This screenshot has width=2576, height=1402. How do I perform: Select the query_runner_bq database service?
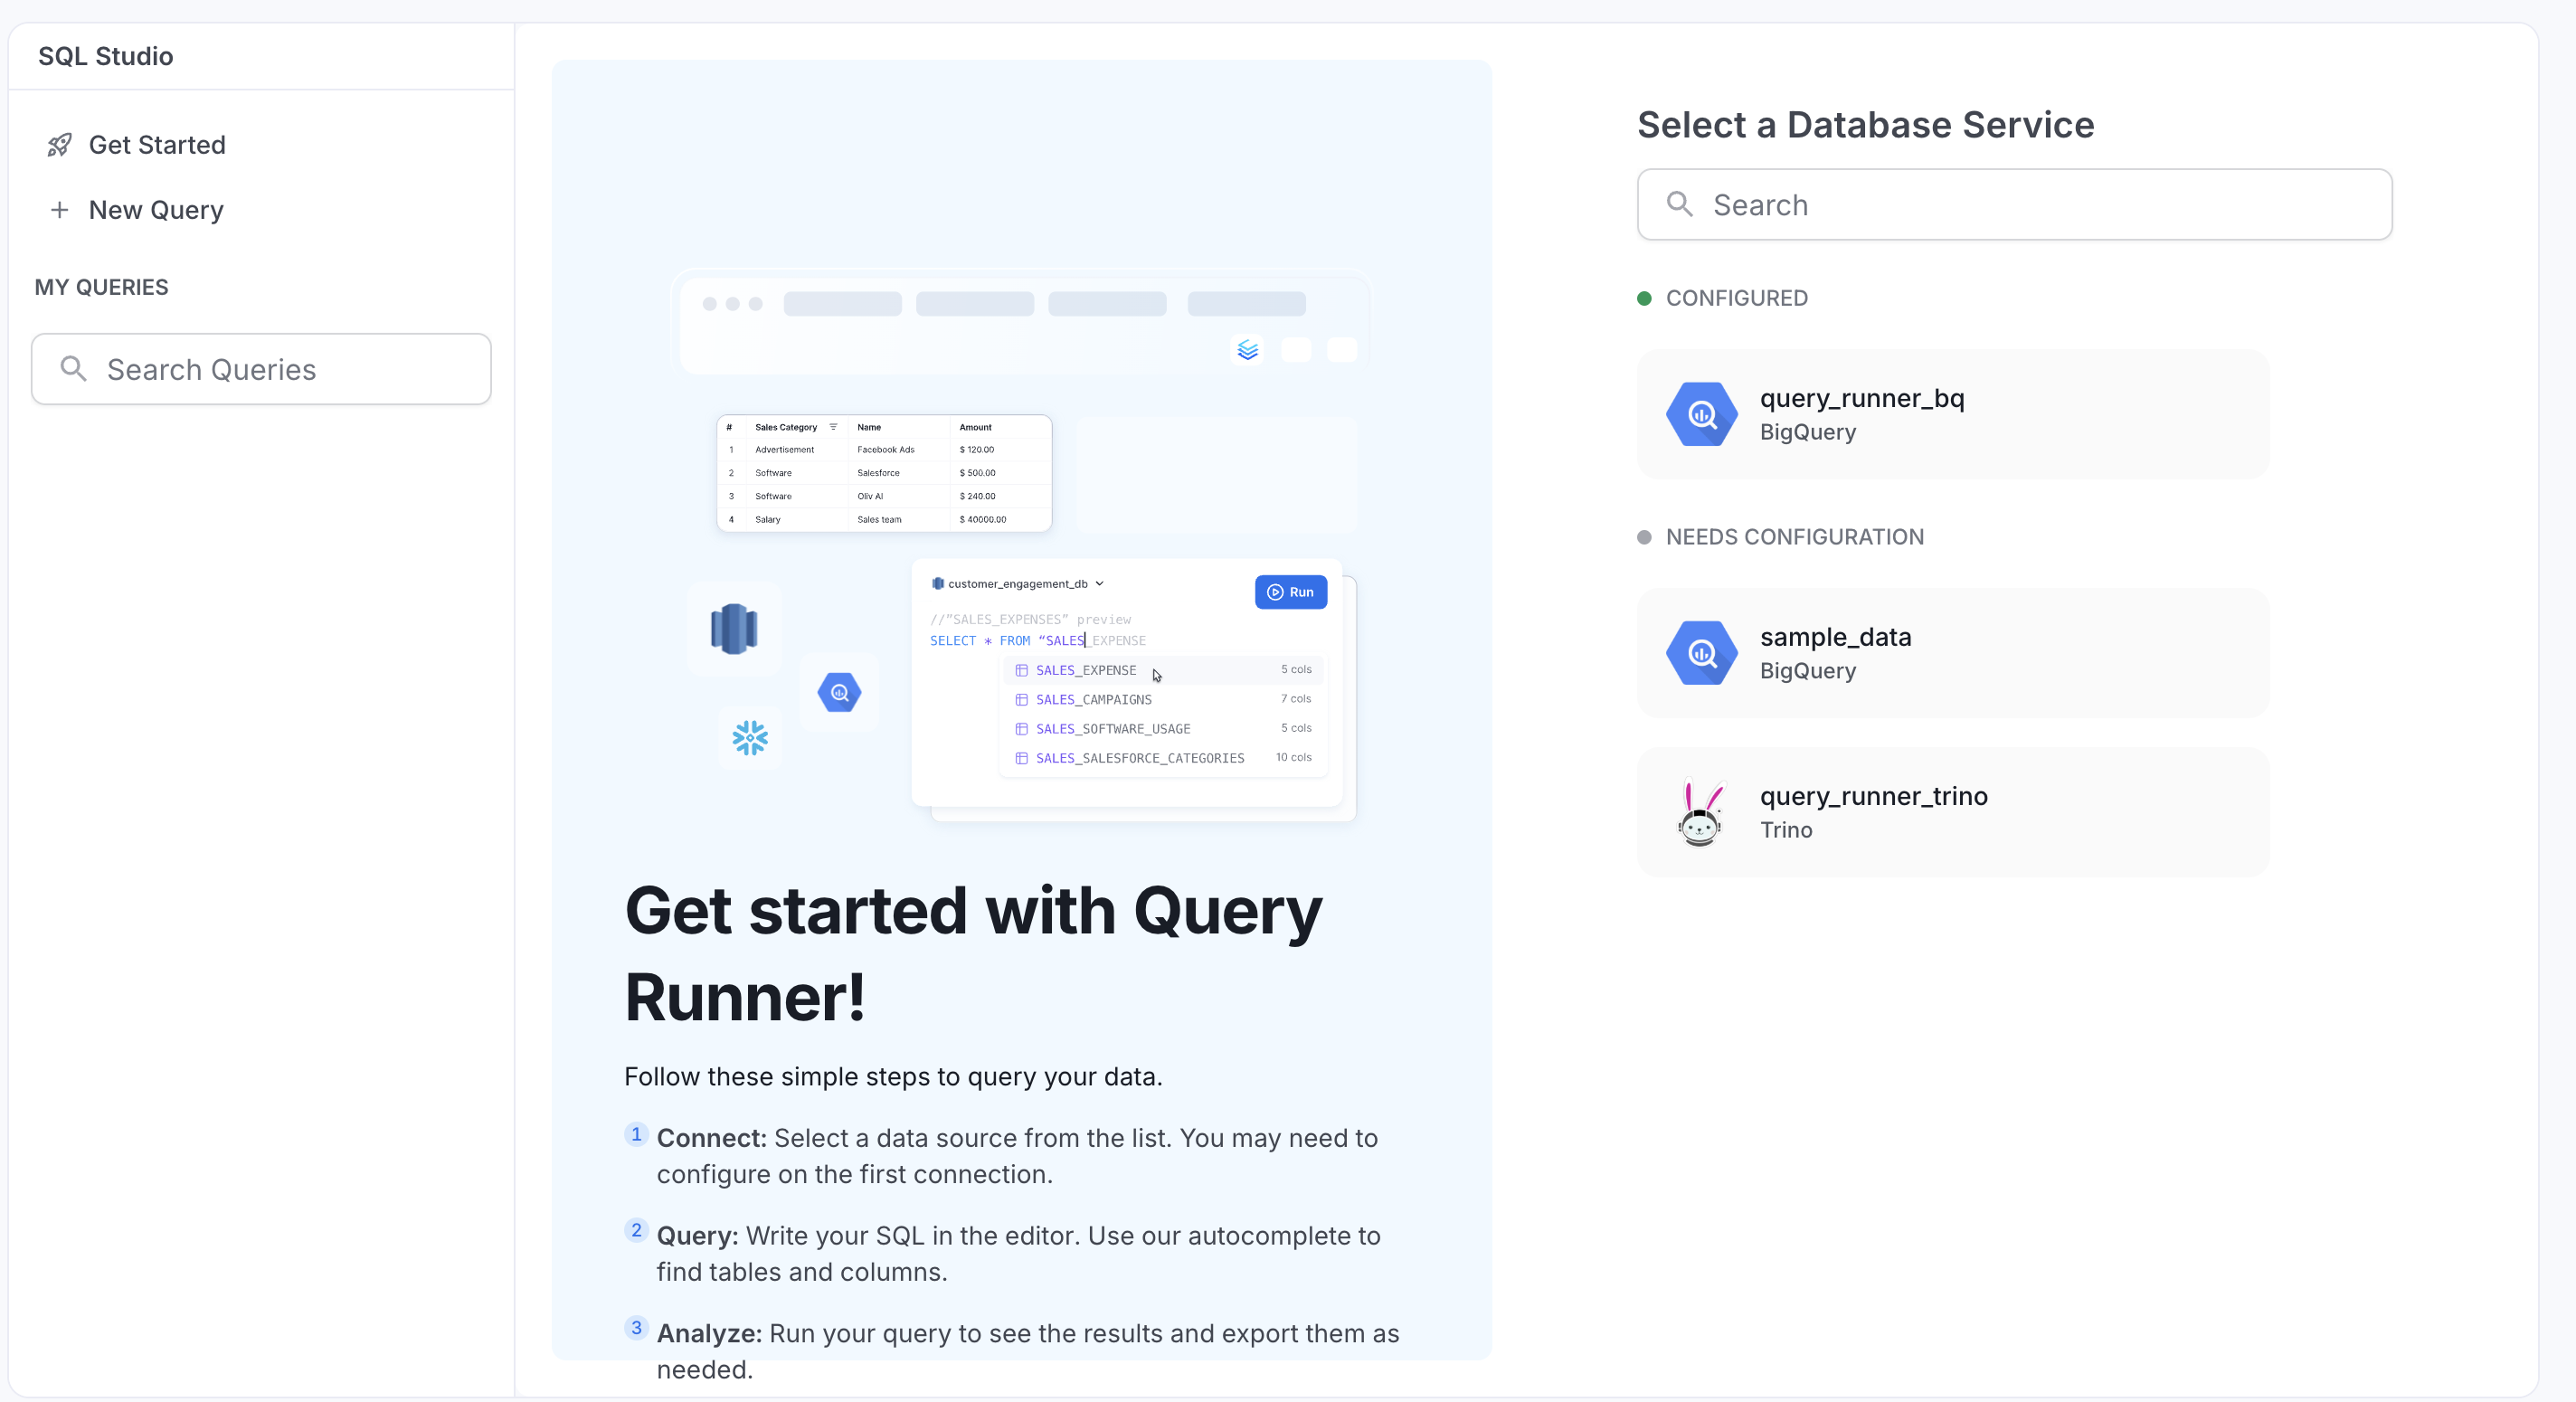1952,414
